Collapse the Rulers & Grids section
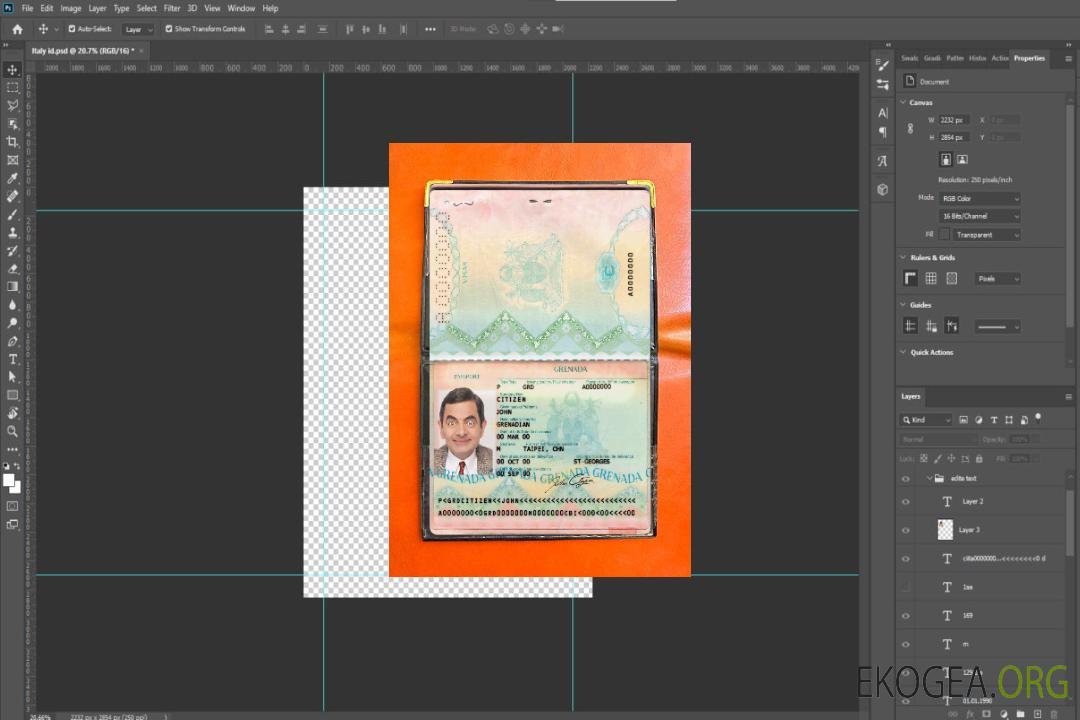Viewport: 1080px width, 720px height. click(x=904, y=258)
